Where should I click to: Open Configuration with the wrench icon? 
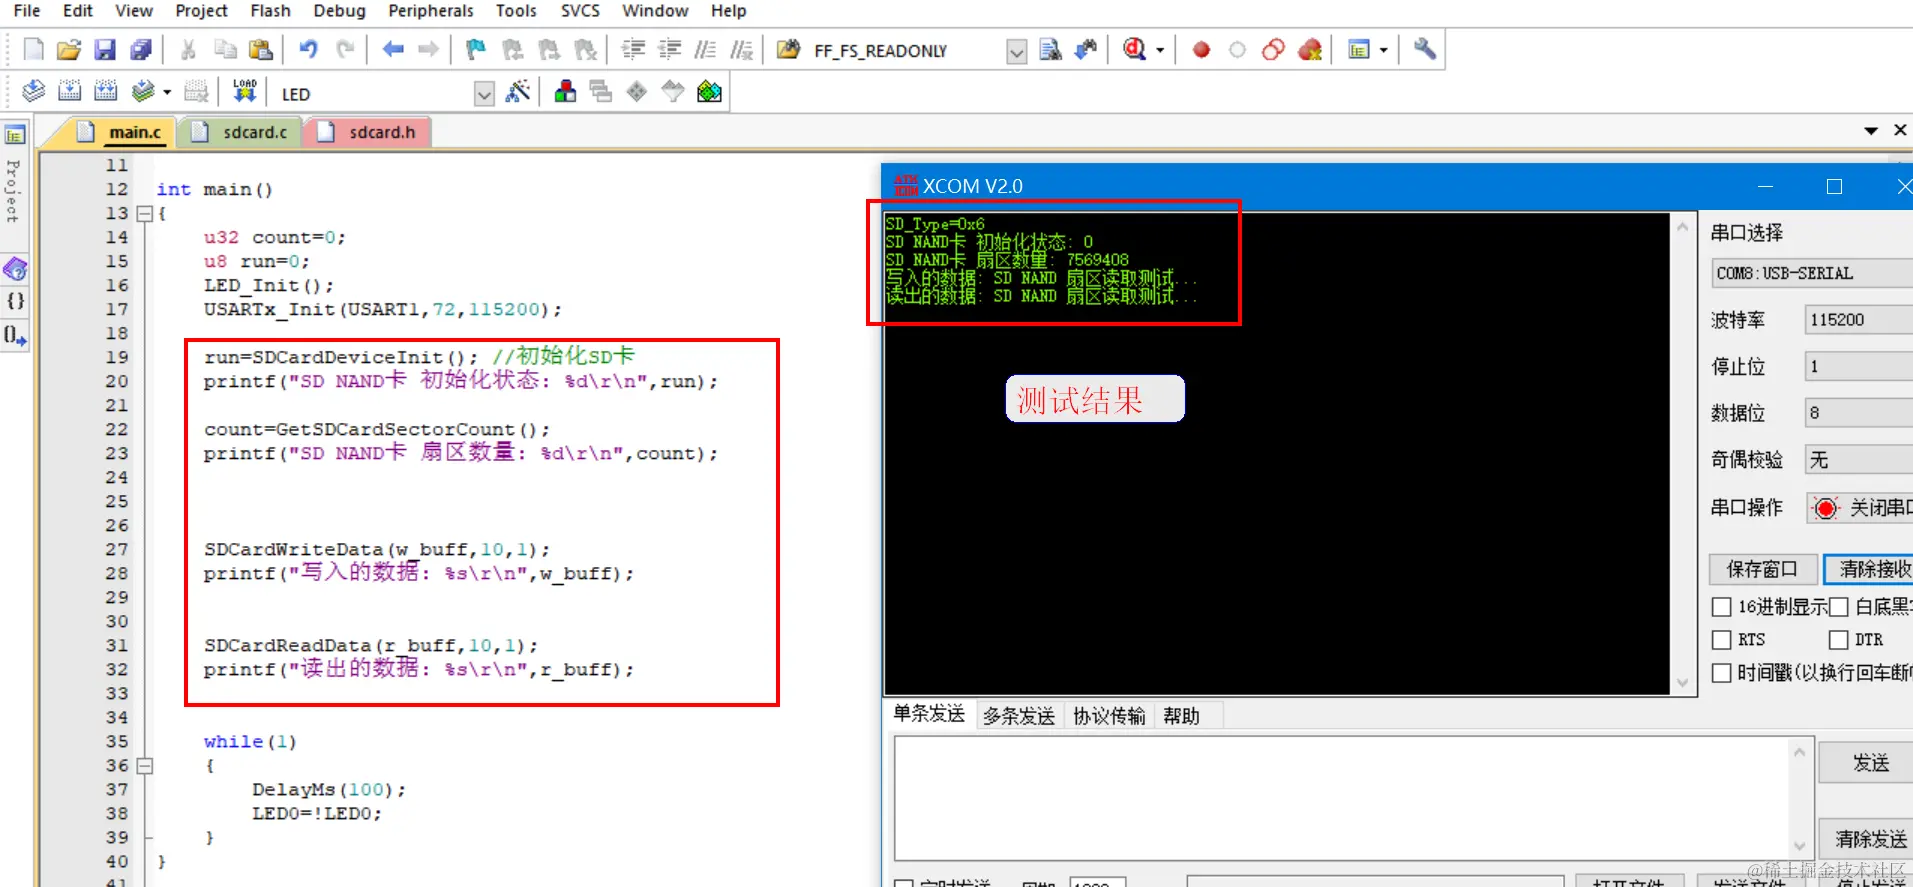click(1425, 50)
